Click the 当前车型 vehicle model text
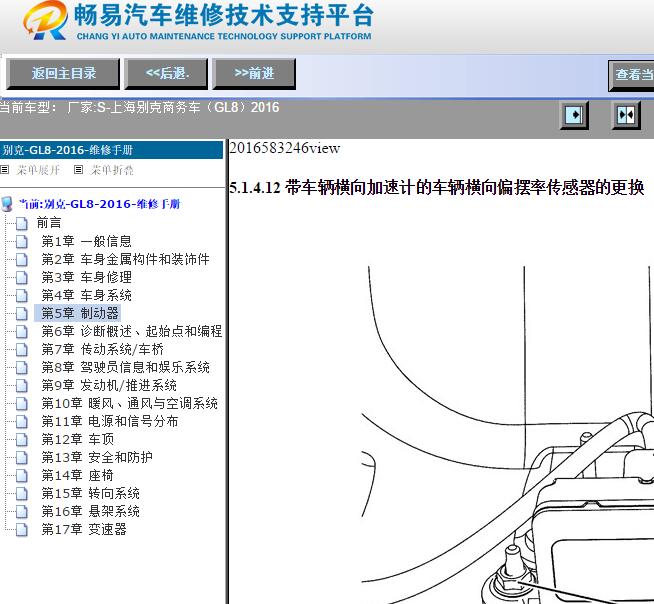The height and width of the screenshot is (604, 654). click(139, 108)
